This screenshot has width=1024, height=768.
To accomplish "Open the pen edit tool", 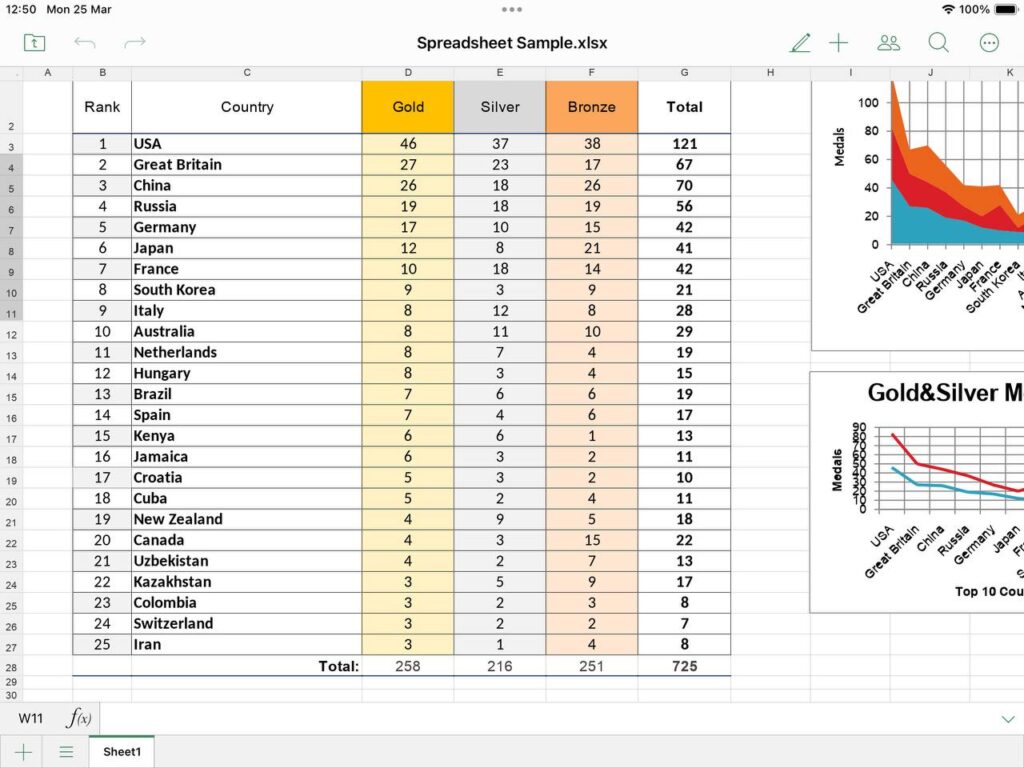I will coord(800,43).
